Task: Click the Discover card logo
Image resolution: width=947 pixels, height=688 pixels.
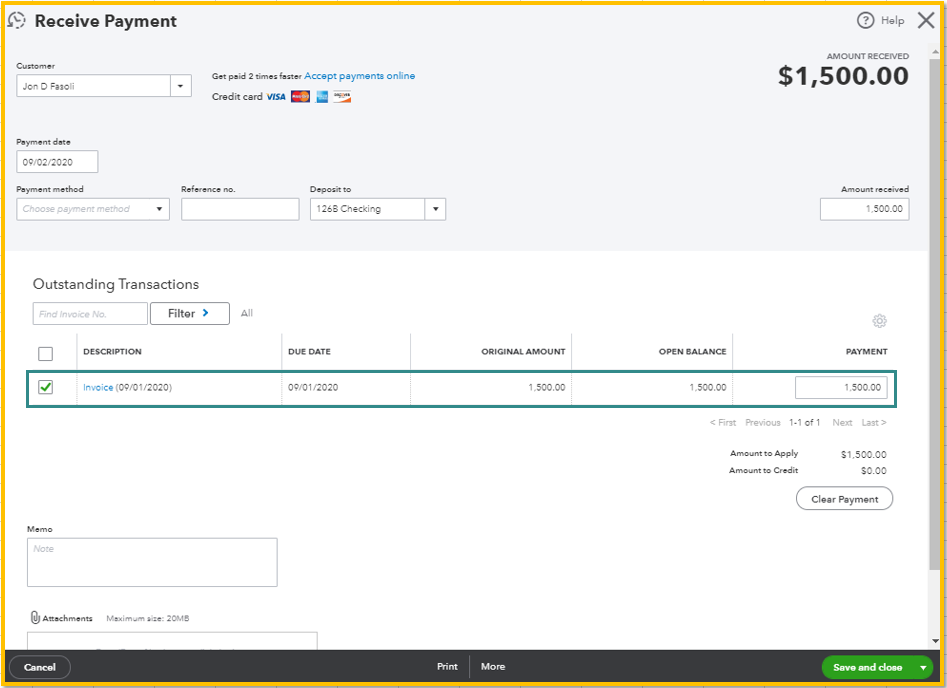Action: [x=342, y=97]
